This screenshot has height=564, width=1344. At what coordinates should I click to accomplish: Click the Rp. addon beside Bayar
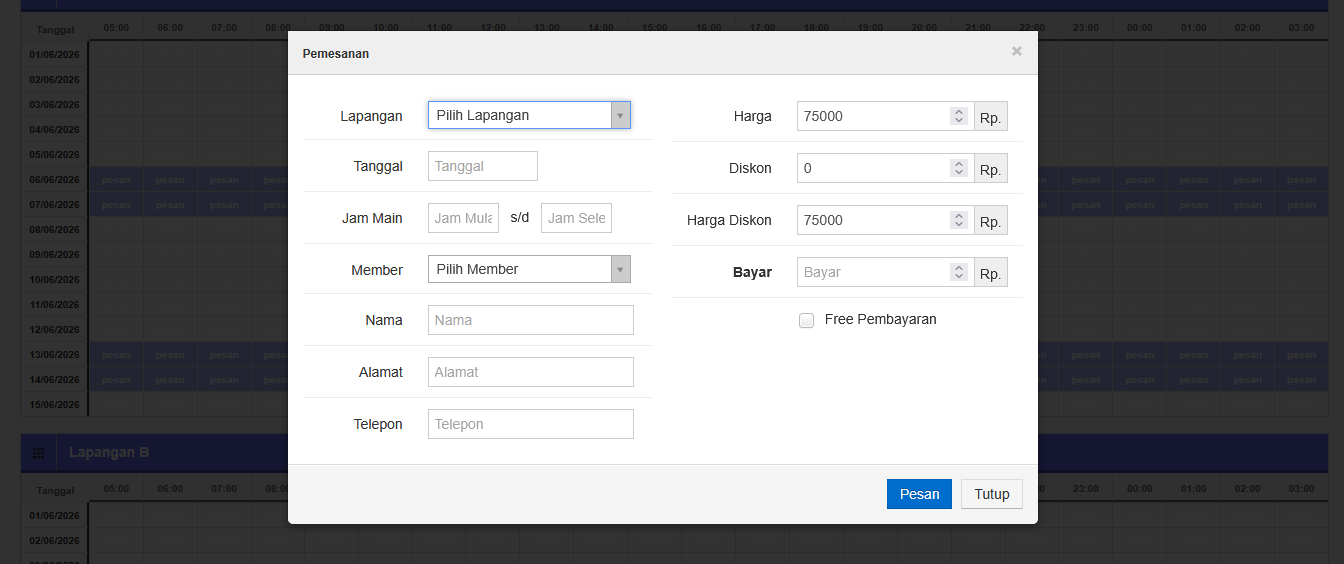(991, 272)
